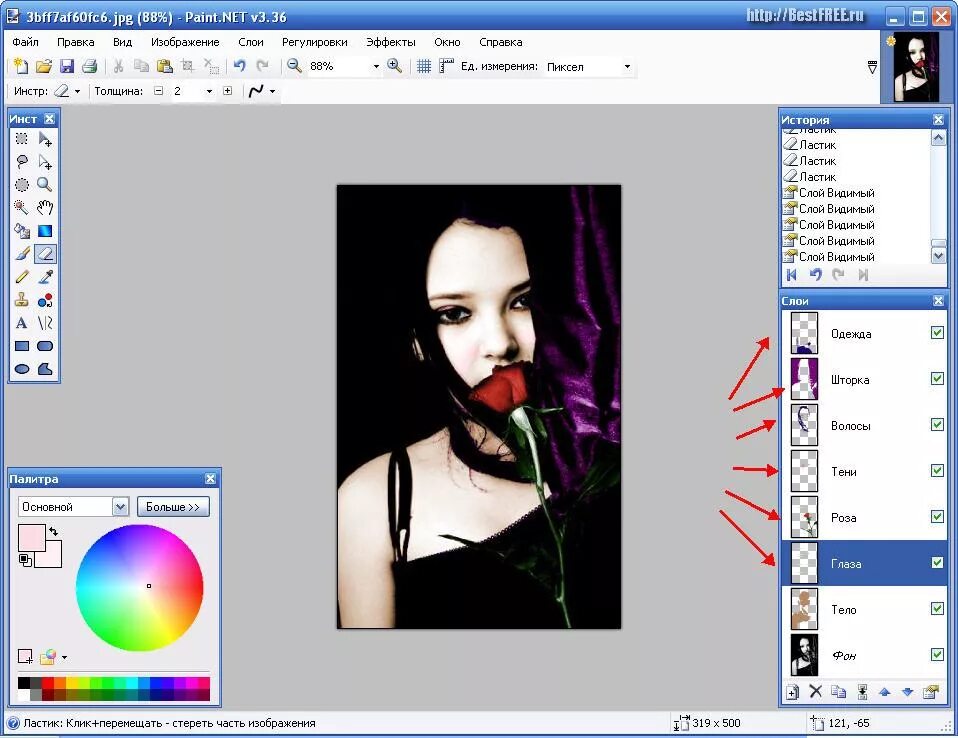
Task: Select the Recolor tool
Action: coord(45,300)
